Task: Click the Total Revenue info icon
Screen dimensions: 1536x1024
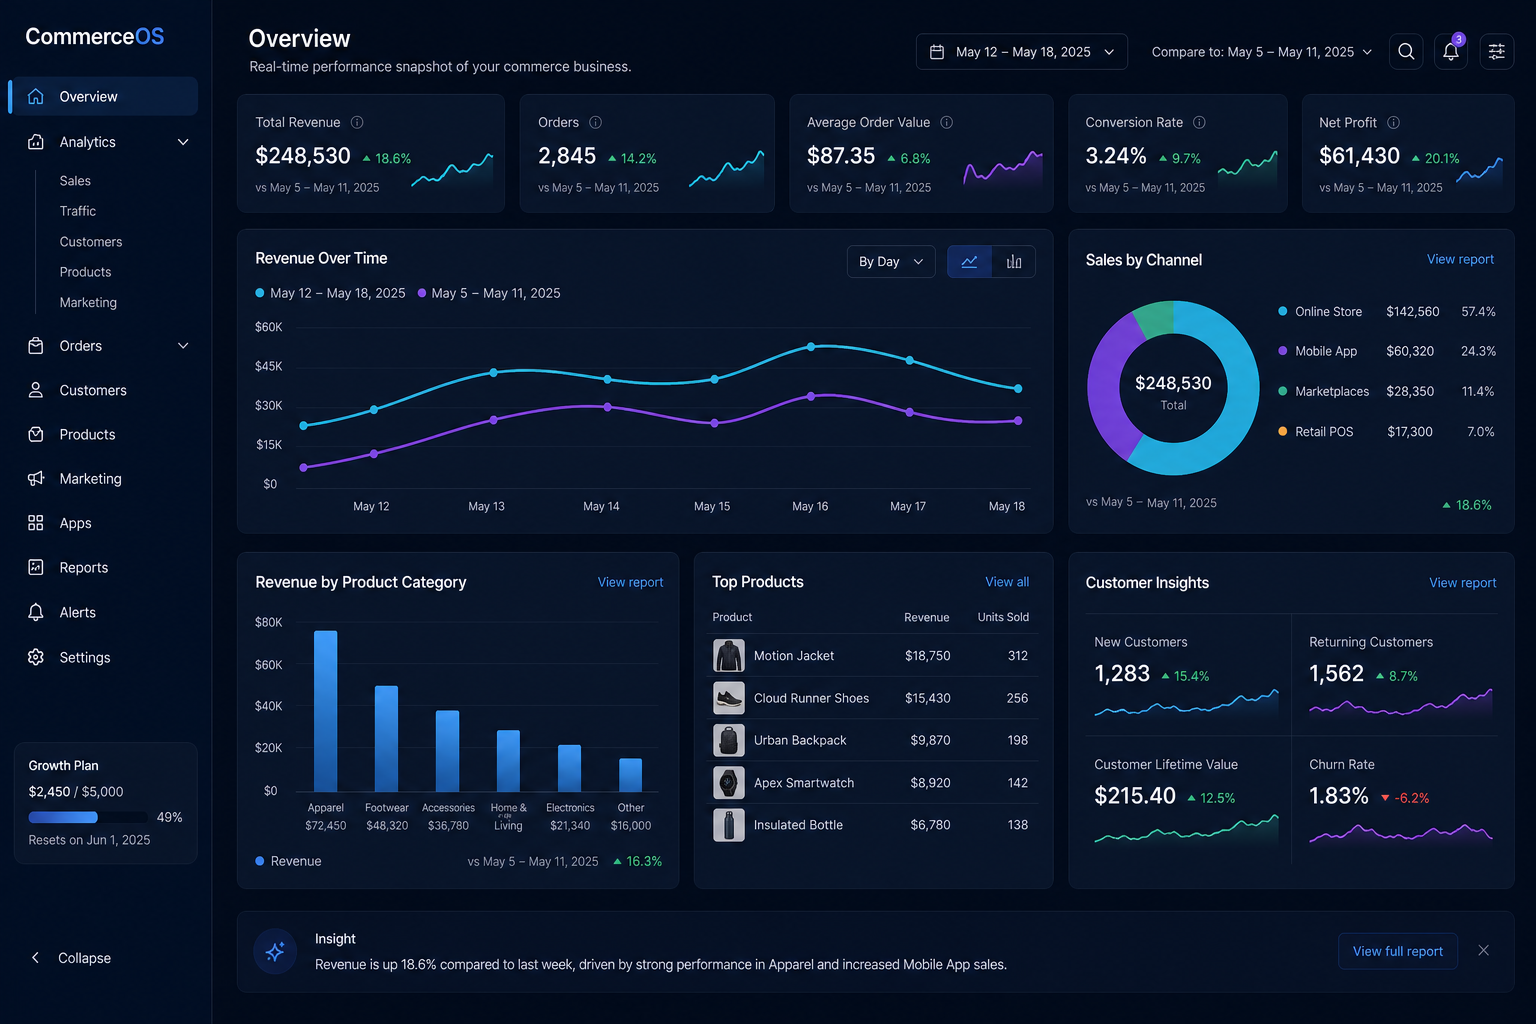Action: [x=357, y=122]
